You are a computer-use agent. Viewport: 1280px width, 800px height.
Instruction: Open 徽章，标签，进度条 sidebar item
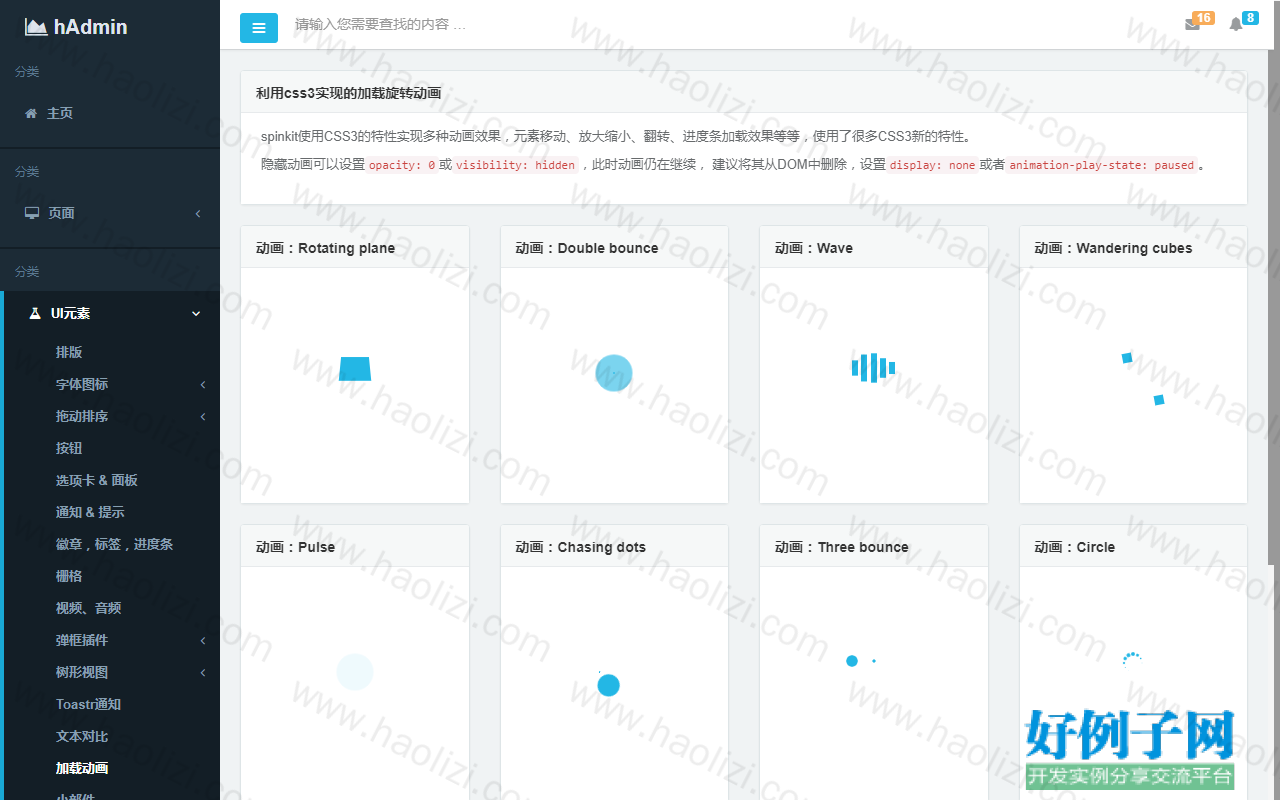(114, 544)
